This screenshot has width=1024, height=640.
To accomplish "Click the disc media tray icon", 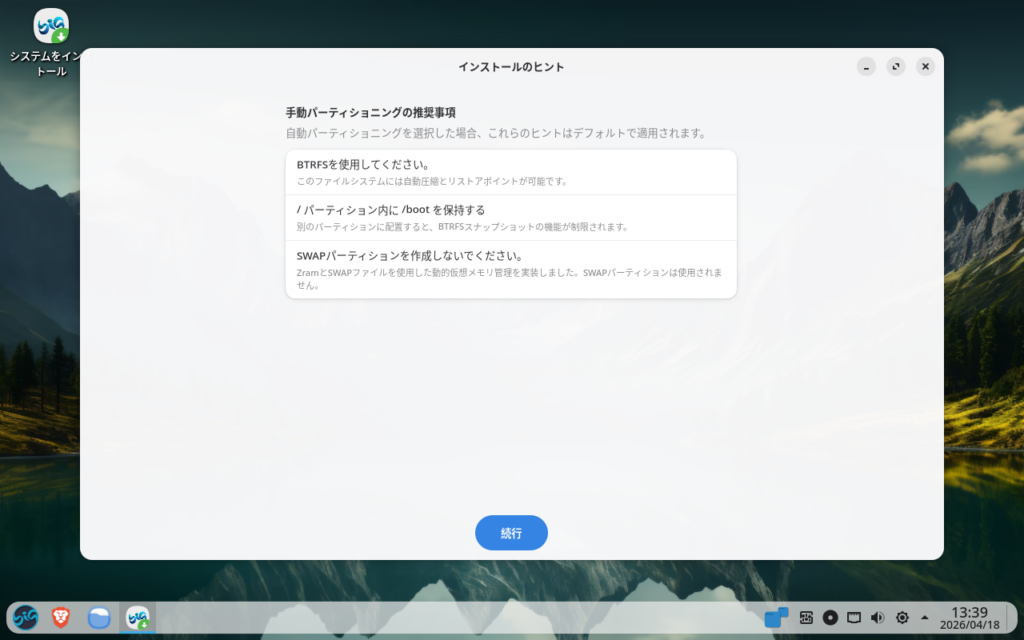I will pyautogui.click(x=830, y=618).
